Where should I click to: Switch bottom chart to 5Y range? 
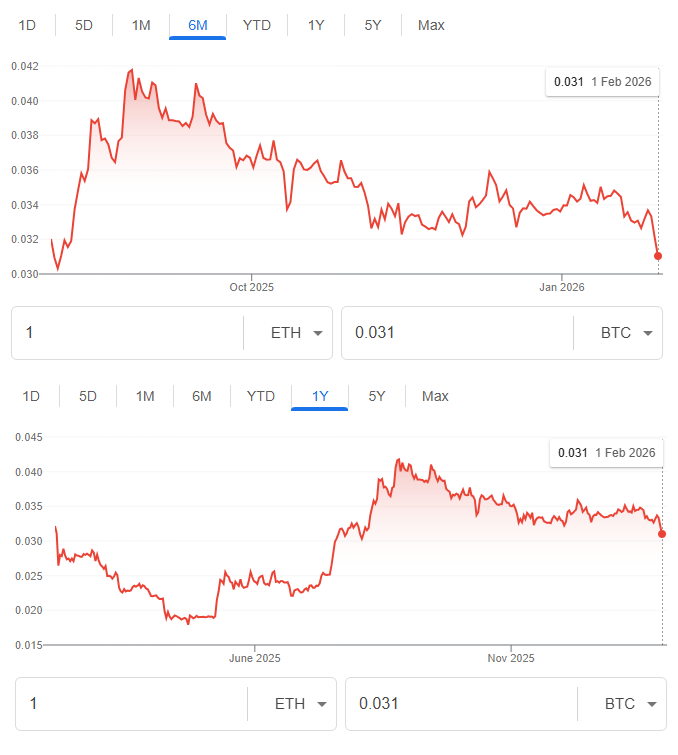tap(377, 396)
